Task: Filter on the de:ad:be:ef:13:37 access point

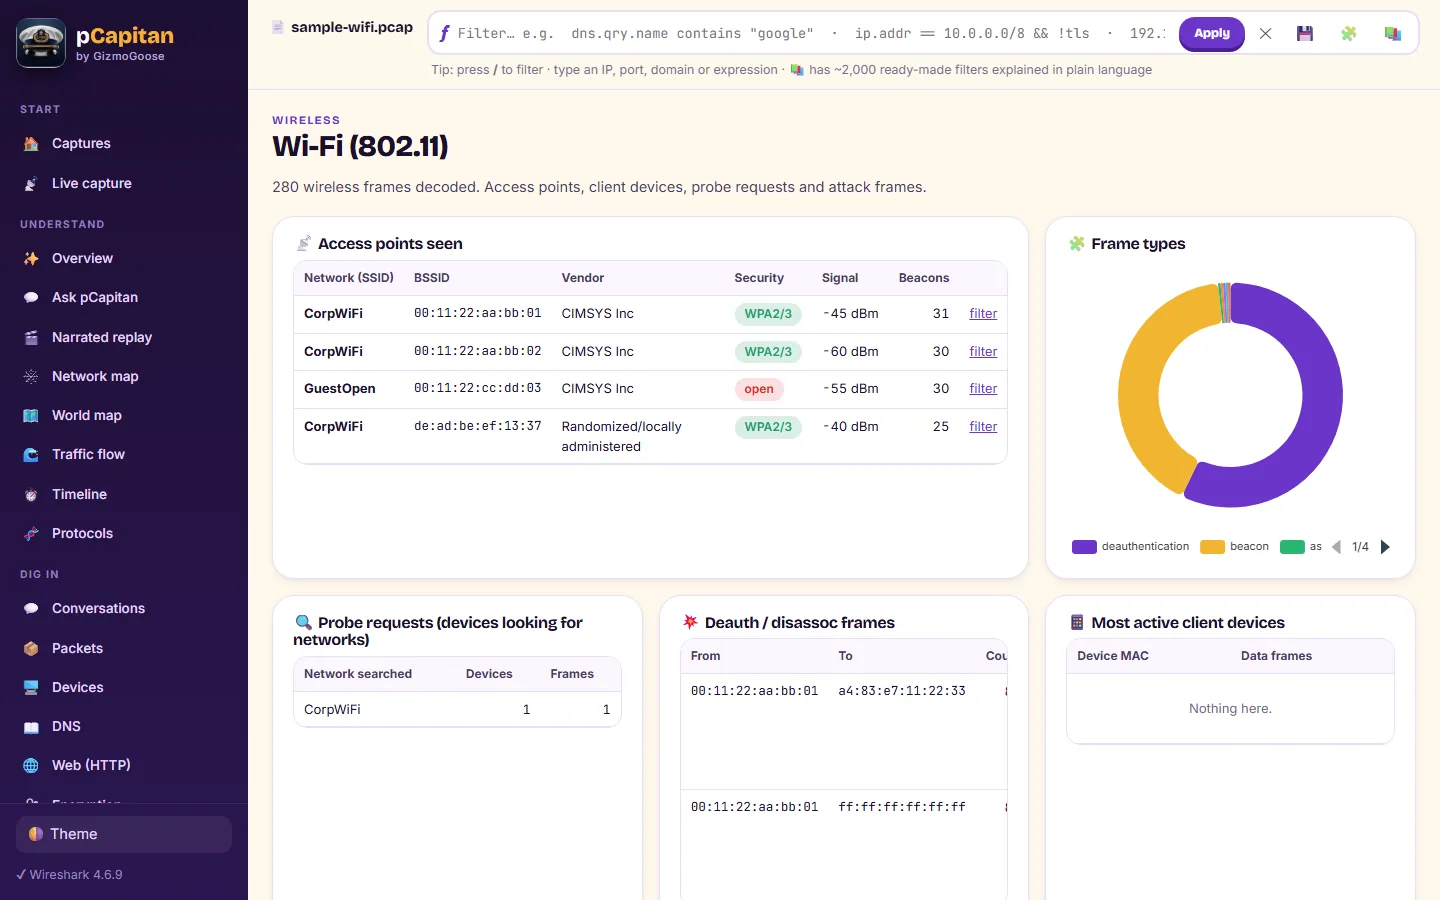Action: [983, 427]
